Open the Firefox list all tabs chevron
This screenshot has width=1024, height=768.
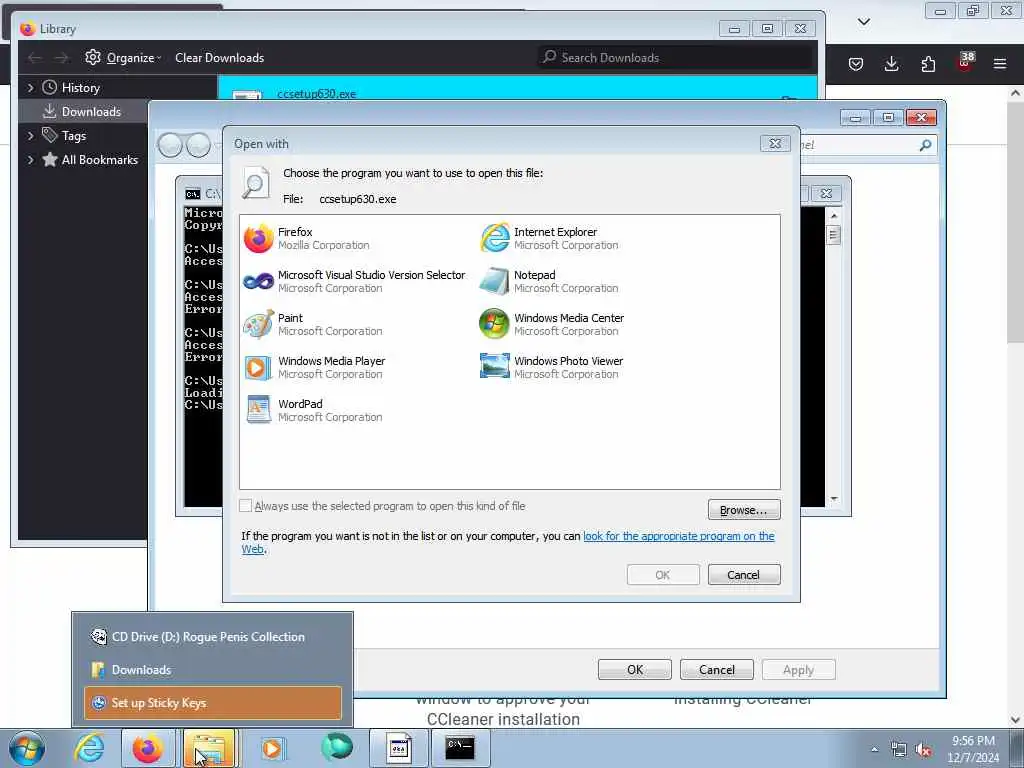(863, 22)
